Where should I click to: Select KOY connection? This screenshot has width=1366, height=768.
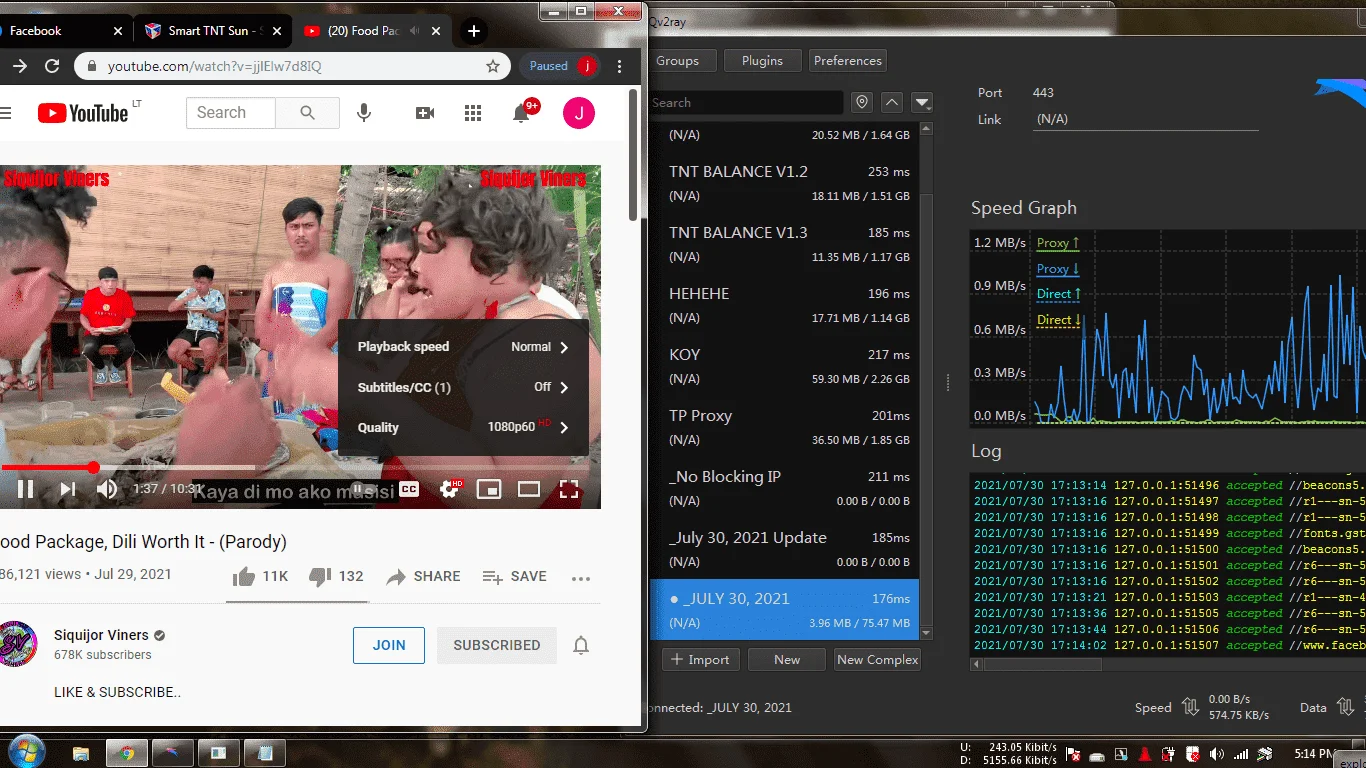point(785,366)
